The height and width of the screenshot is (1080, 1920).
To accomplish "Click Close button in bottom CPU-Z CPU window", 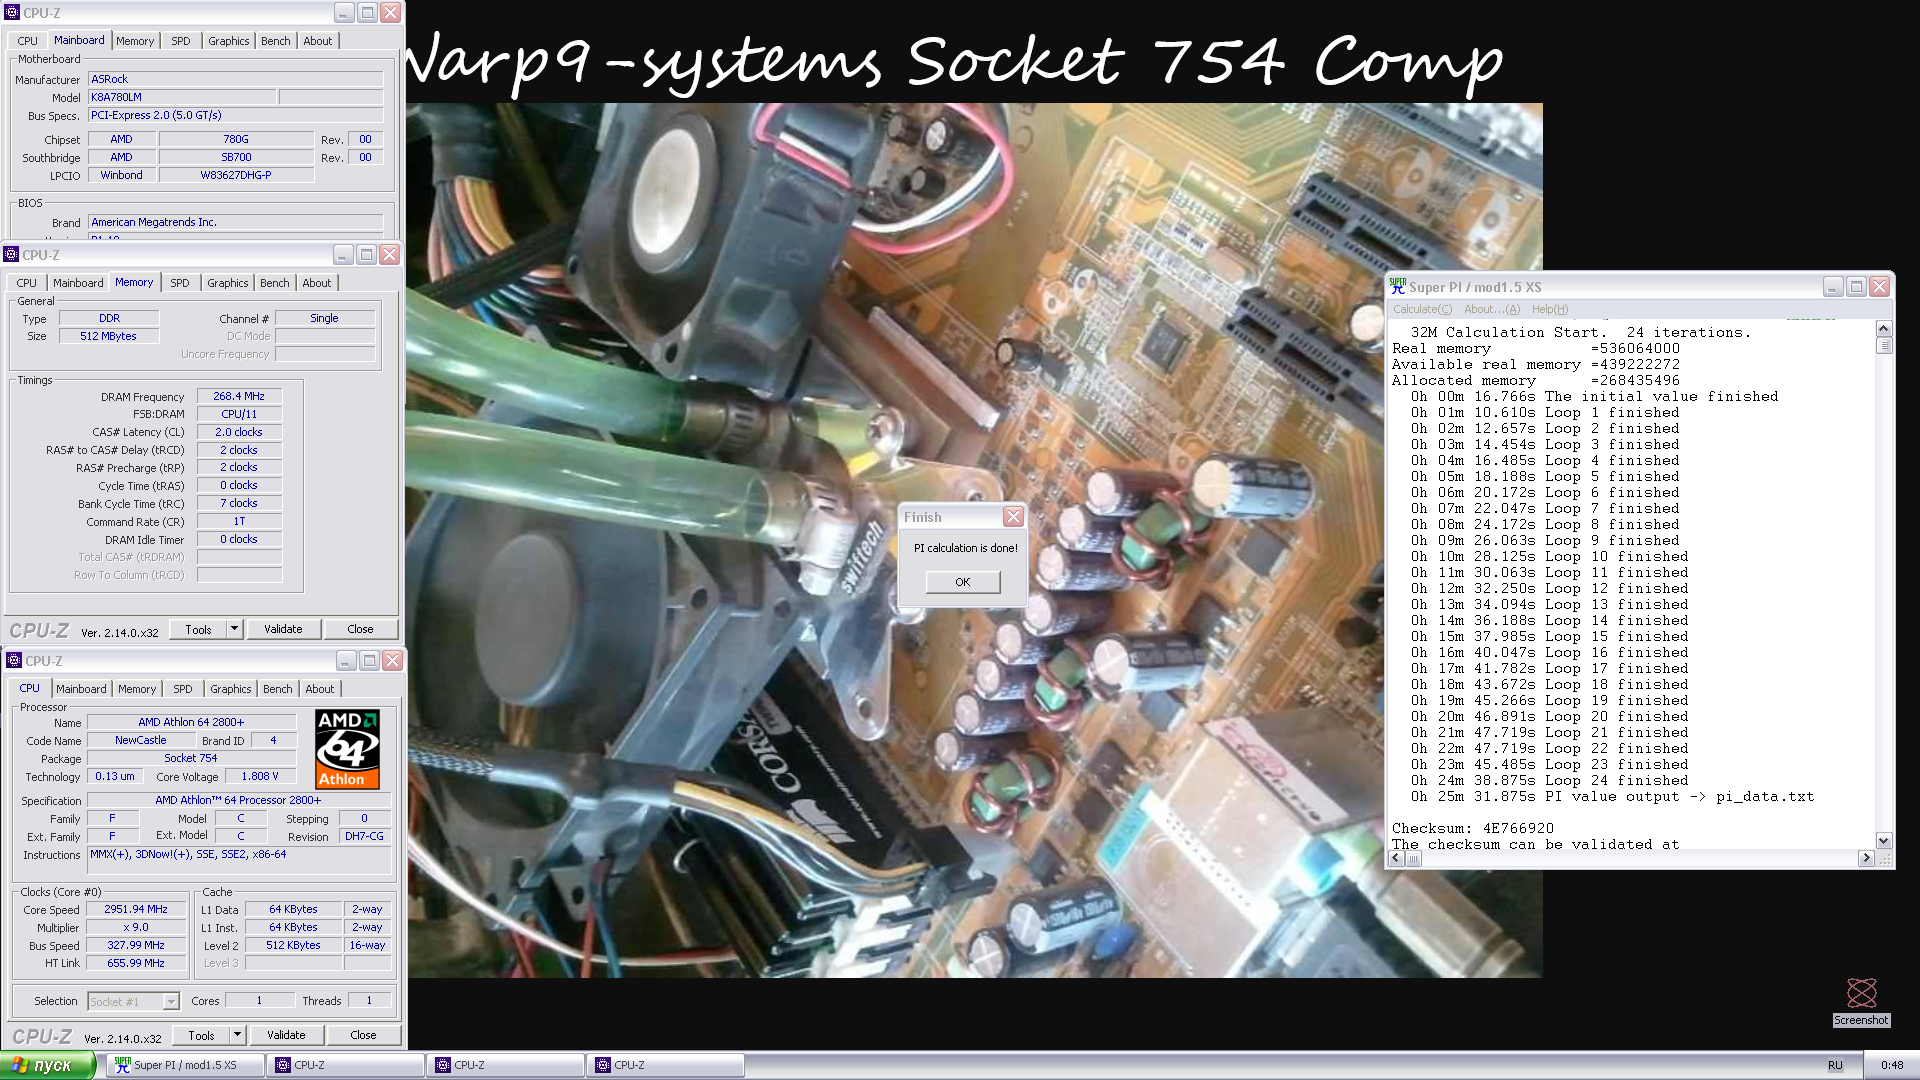I will (363, 1035).
